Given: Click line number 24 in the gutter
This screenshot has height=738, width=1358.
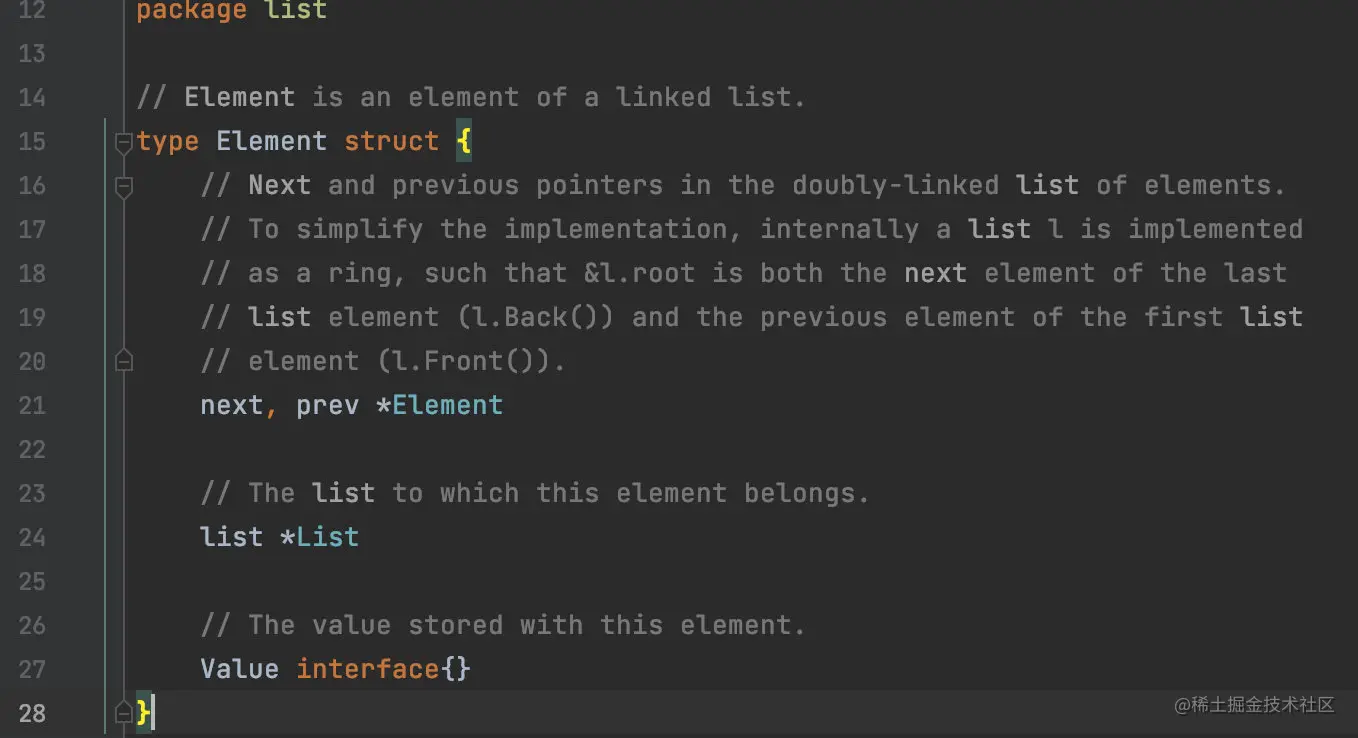Looking at the screenshot, I should (x=32, y=537).
